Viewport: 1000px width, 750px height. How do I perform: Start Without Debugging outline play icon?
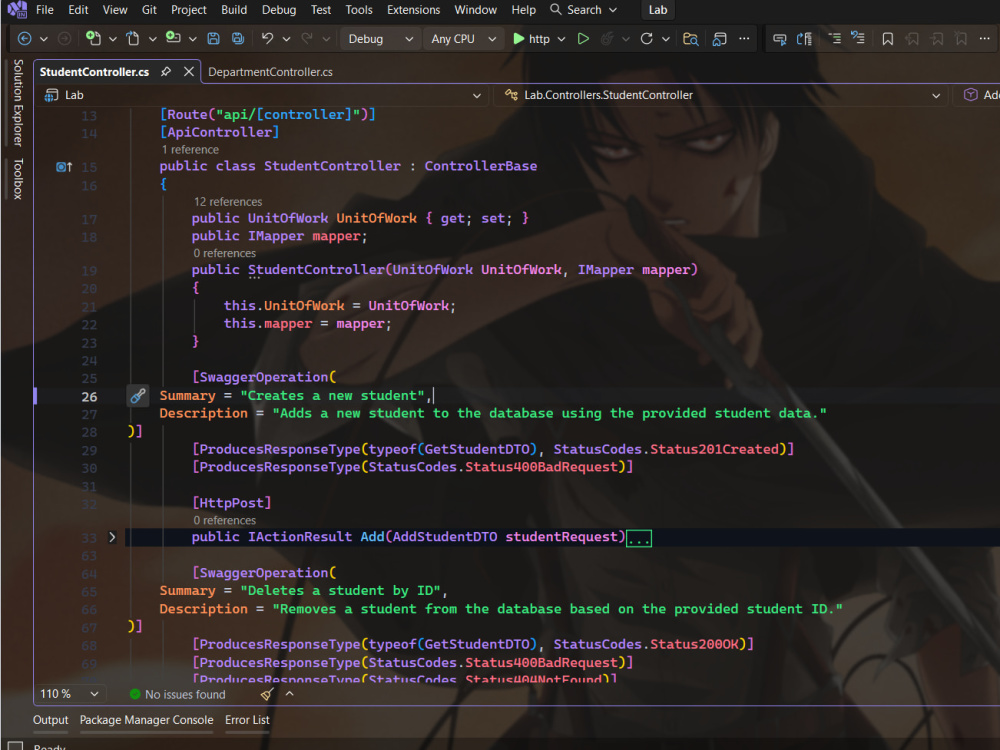tap(583, 39)
